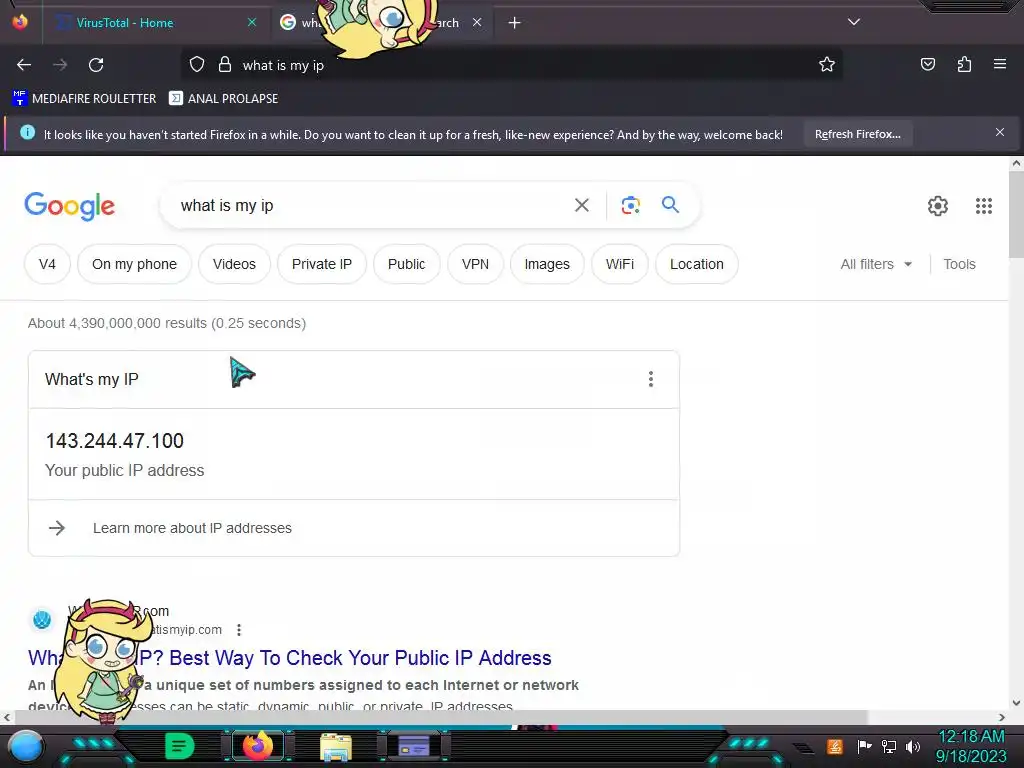Open the volume speaker tray icon
The width and height of the screenshot is (1024, 768).
[x=912, y=746]
